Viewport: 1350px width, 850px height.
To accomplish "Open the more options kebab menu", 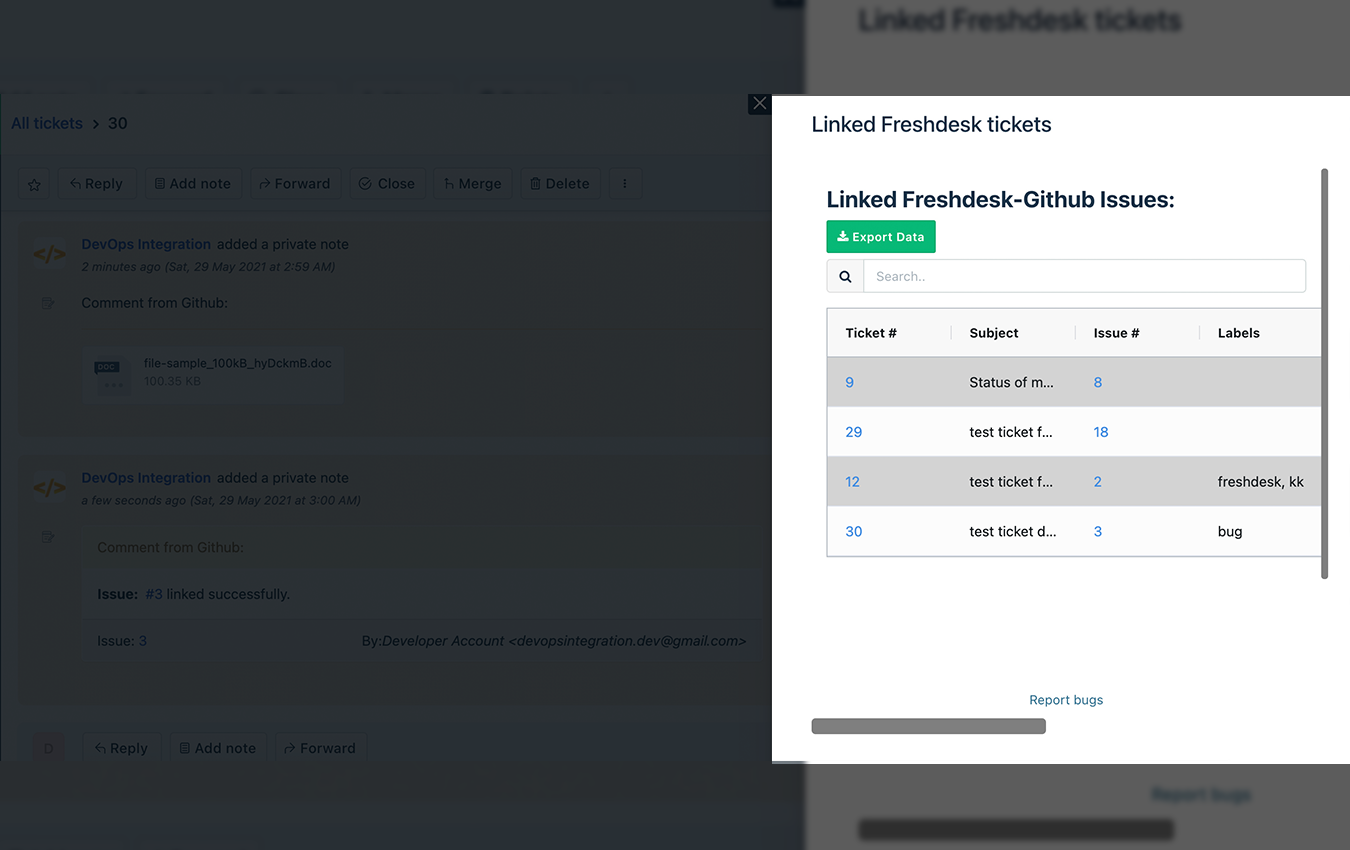I will [625, 184].
